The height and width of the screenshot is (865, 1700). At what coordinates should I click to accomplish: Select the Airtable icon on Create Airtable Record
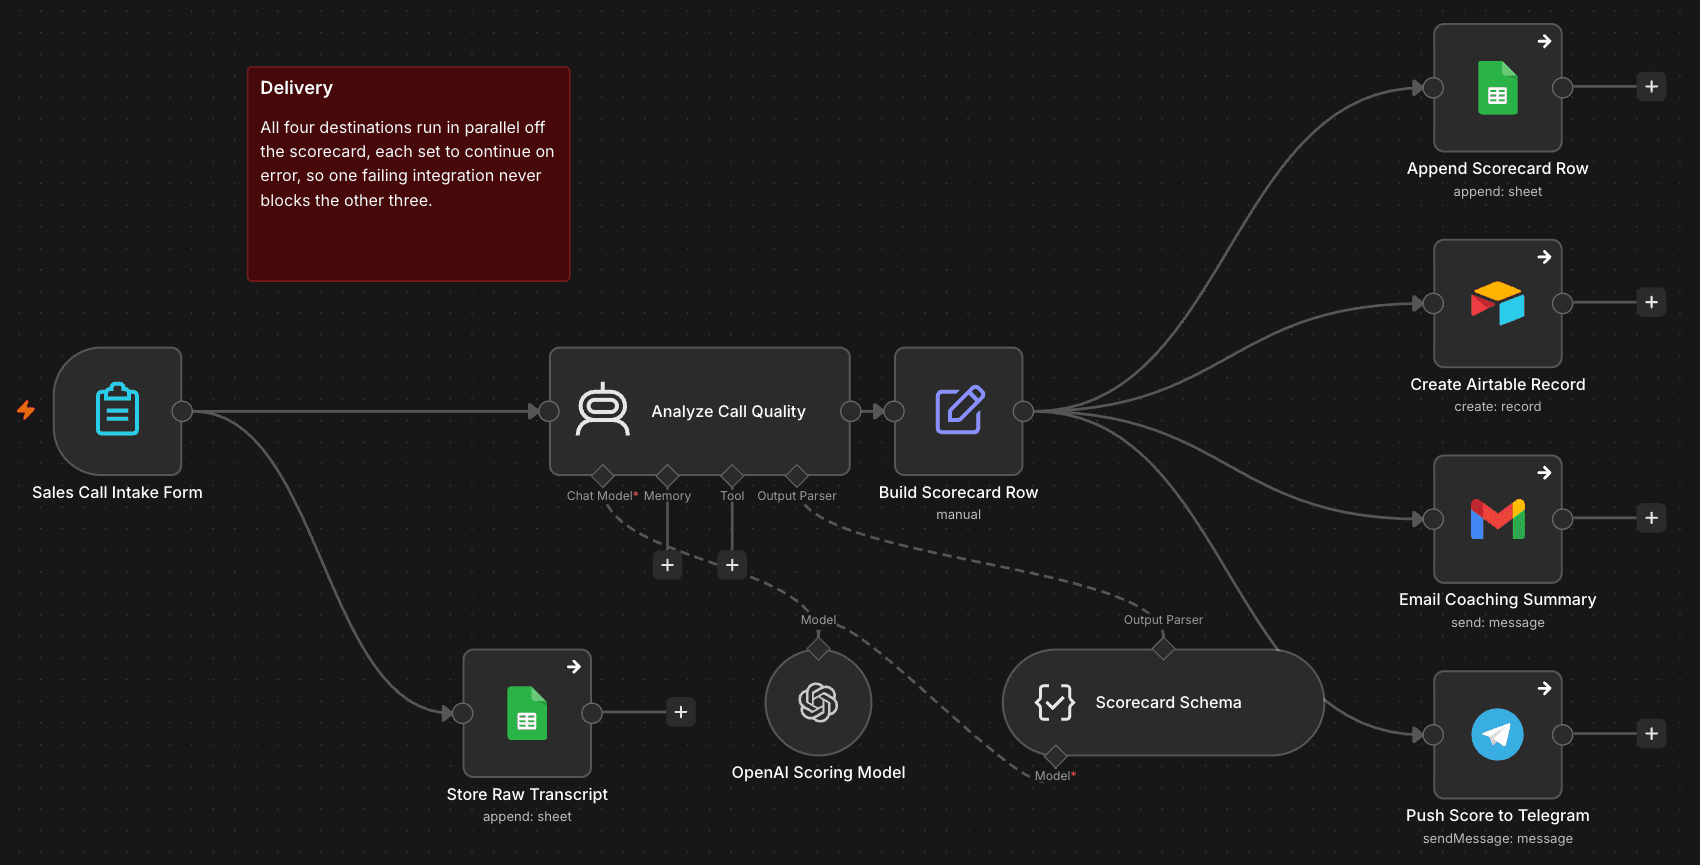[1497, 303]
